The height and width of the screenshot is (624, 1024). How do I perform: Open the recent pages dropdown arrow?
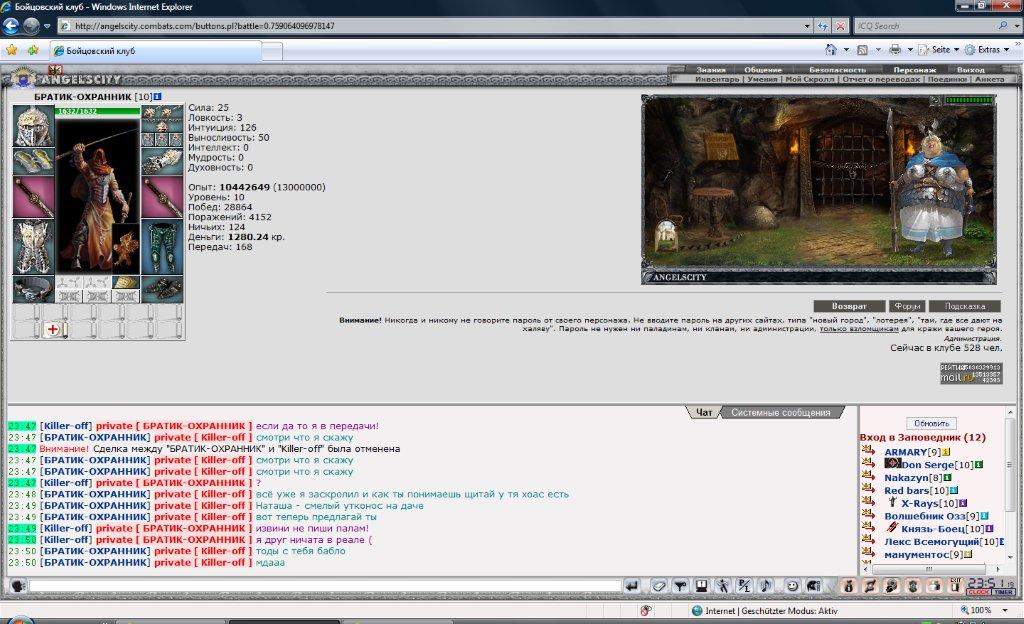click(47, 26)
